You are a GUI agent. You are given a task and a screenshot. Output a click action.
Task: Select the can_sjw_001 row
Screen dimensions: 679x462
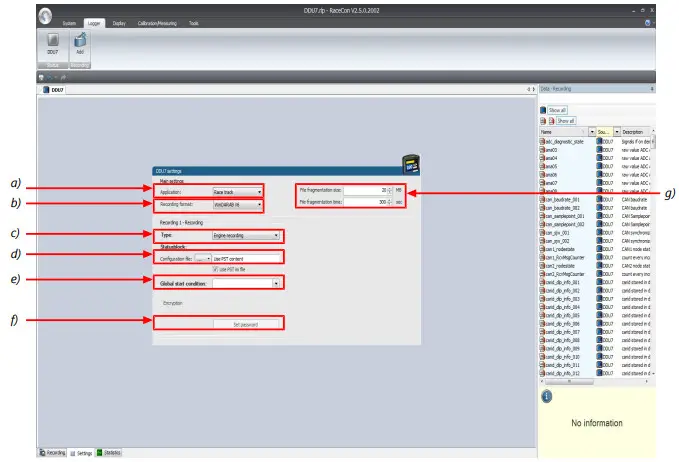595,233
